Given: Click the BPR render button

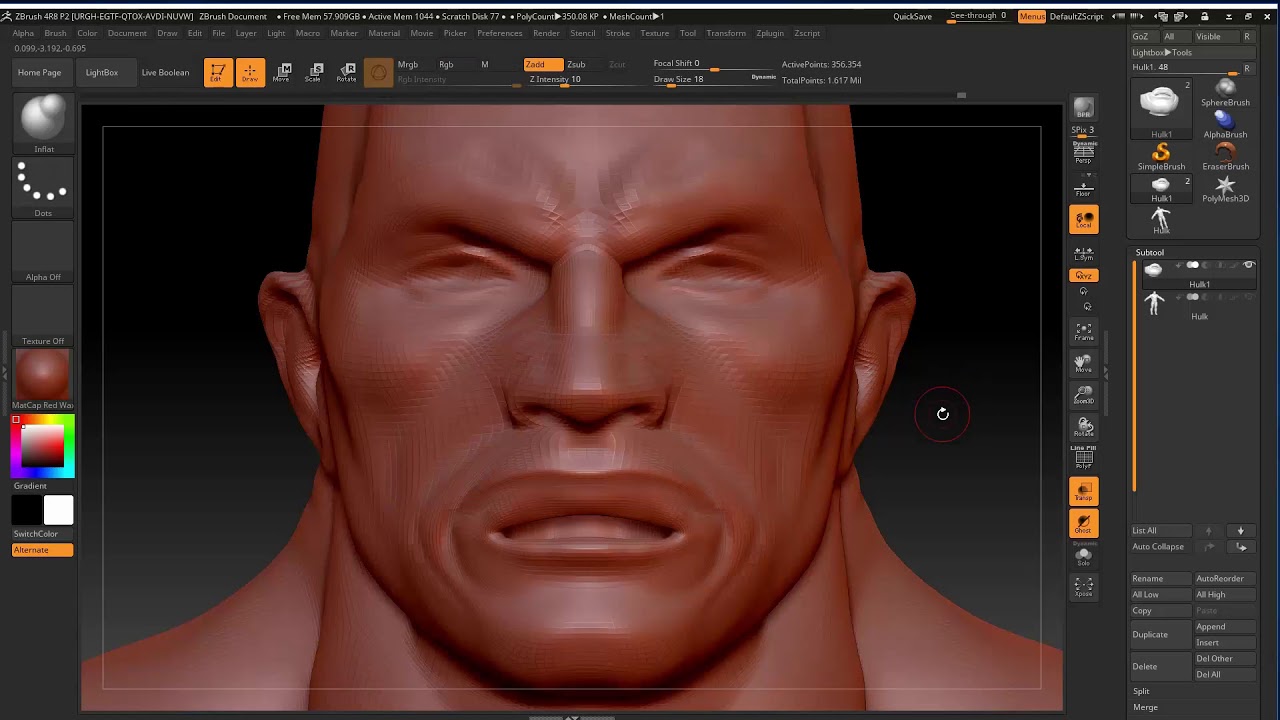Looking at the screenshot, I should [x=1084, y=108].
